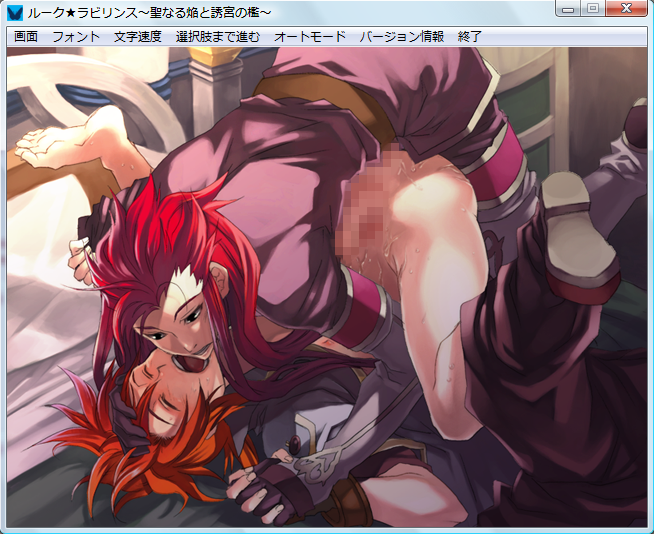Viewport: 654px width, 534px height.
Task: Click the window's top-left corner border
Action: pyautogui.click(x=2, y=2)
